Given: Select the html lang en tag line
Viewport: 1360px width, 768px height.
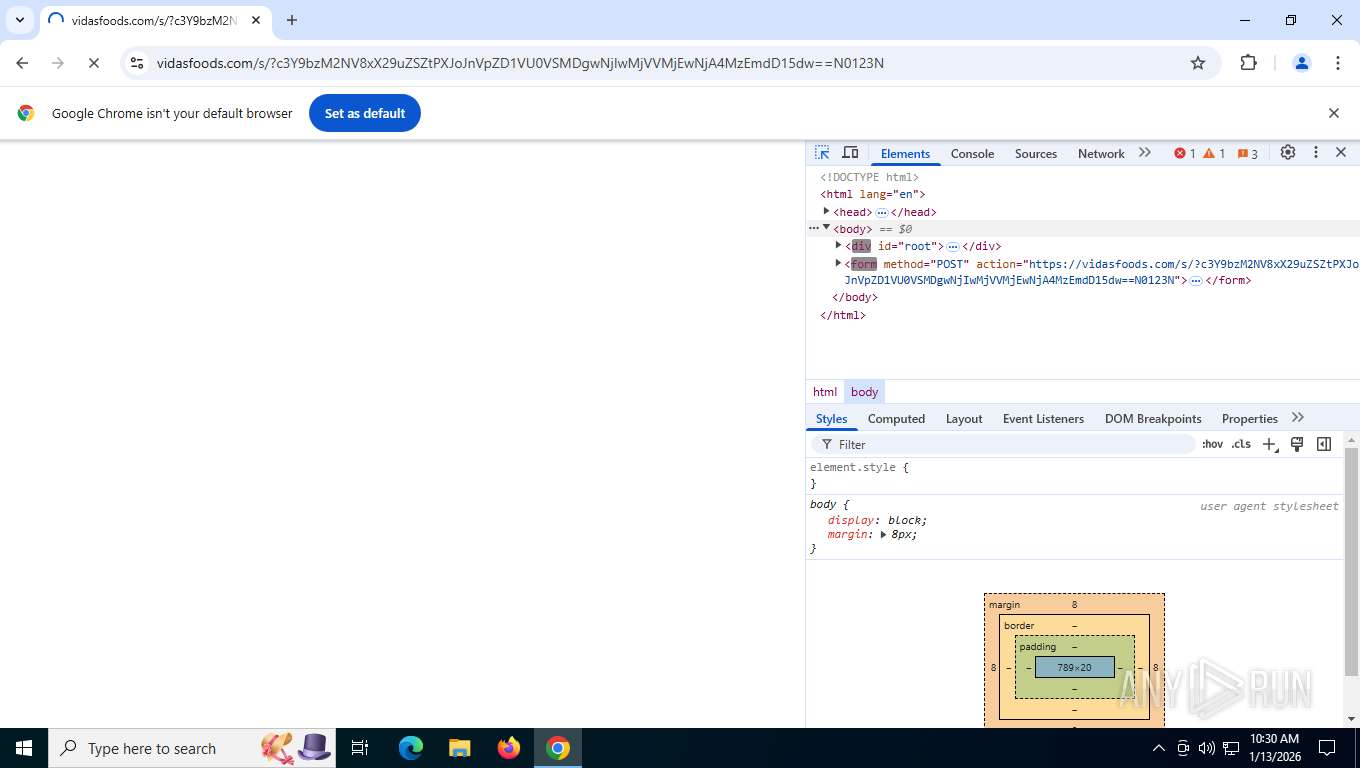Looking at the screenshot, I should click(x=873, y=194).
